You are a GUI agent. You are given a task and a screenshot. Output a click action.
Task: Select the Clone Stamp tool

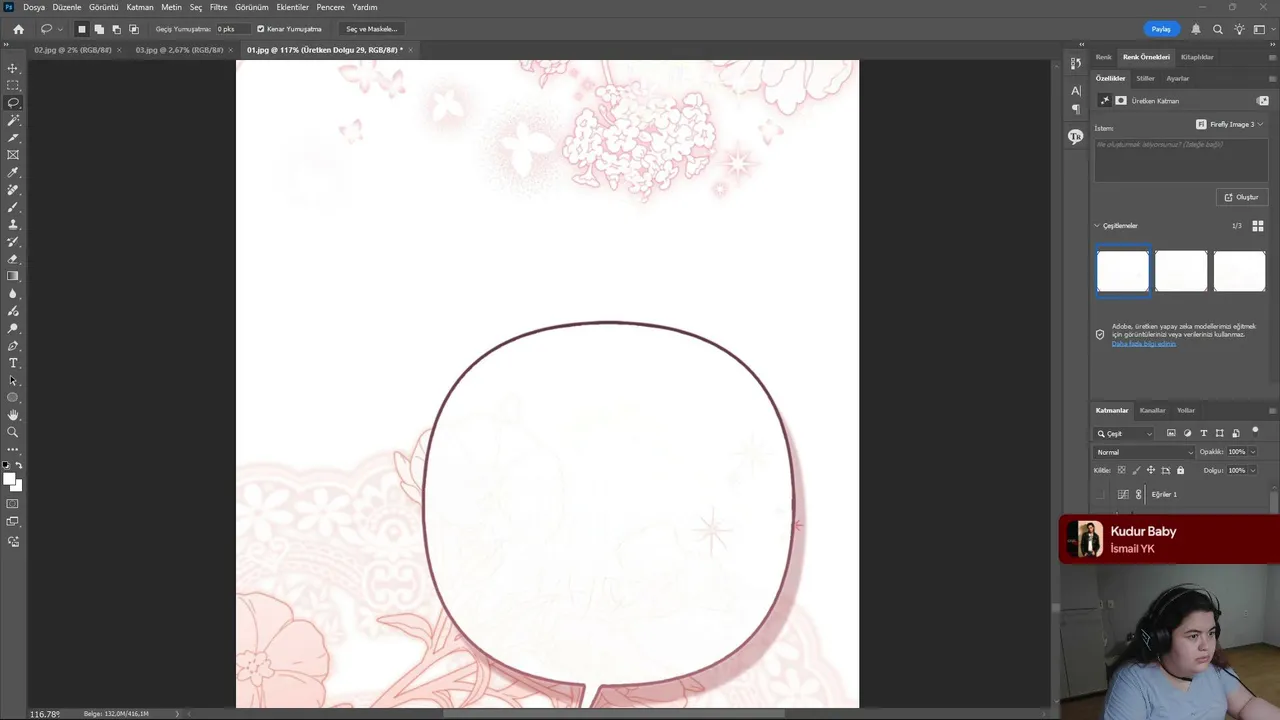(13, 224)
